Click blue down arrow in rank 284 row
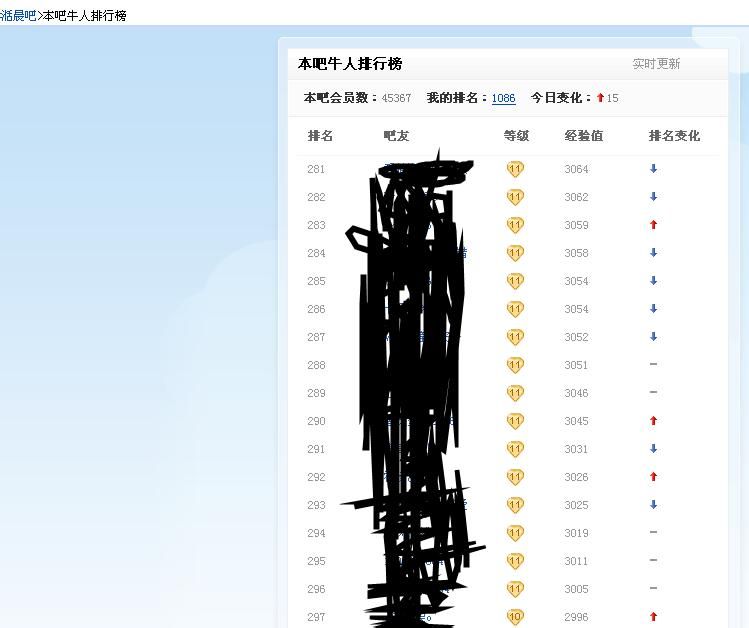 coord(653,253)
